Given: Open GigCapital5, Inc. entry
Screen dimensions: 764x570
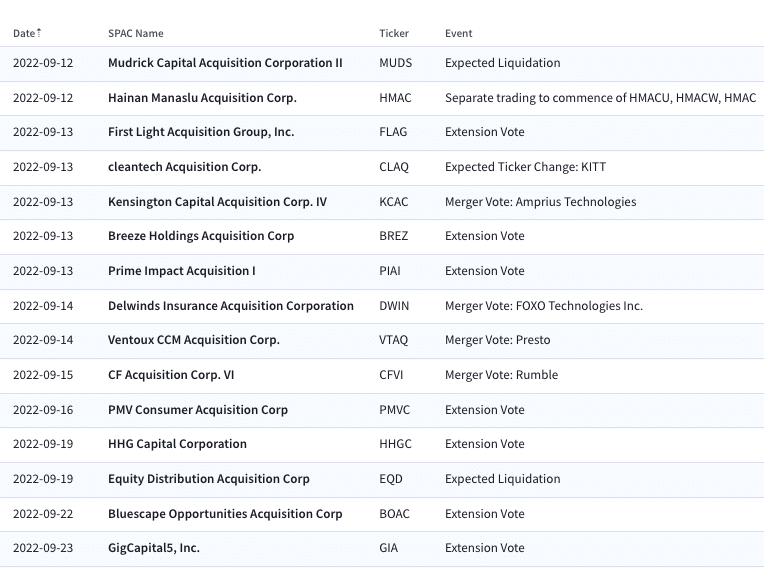Looking at the screenshot, I should pos(153,548).
